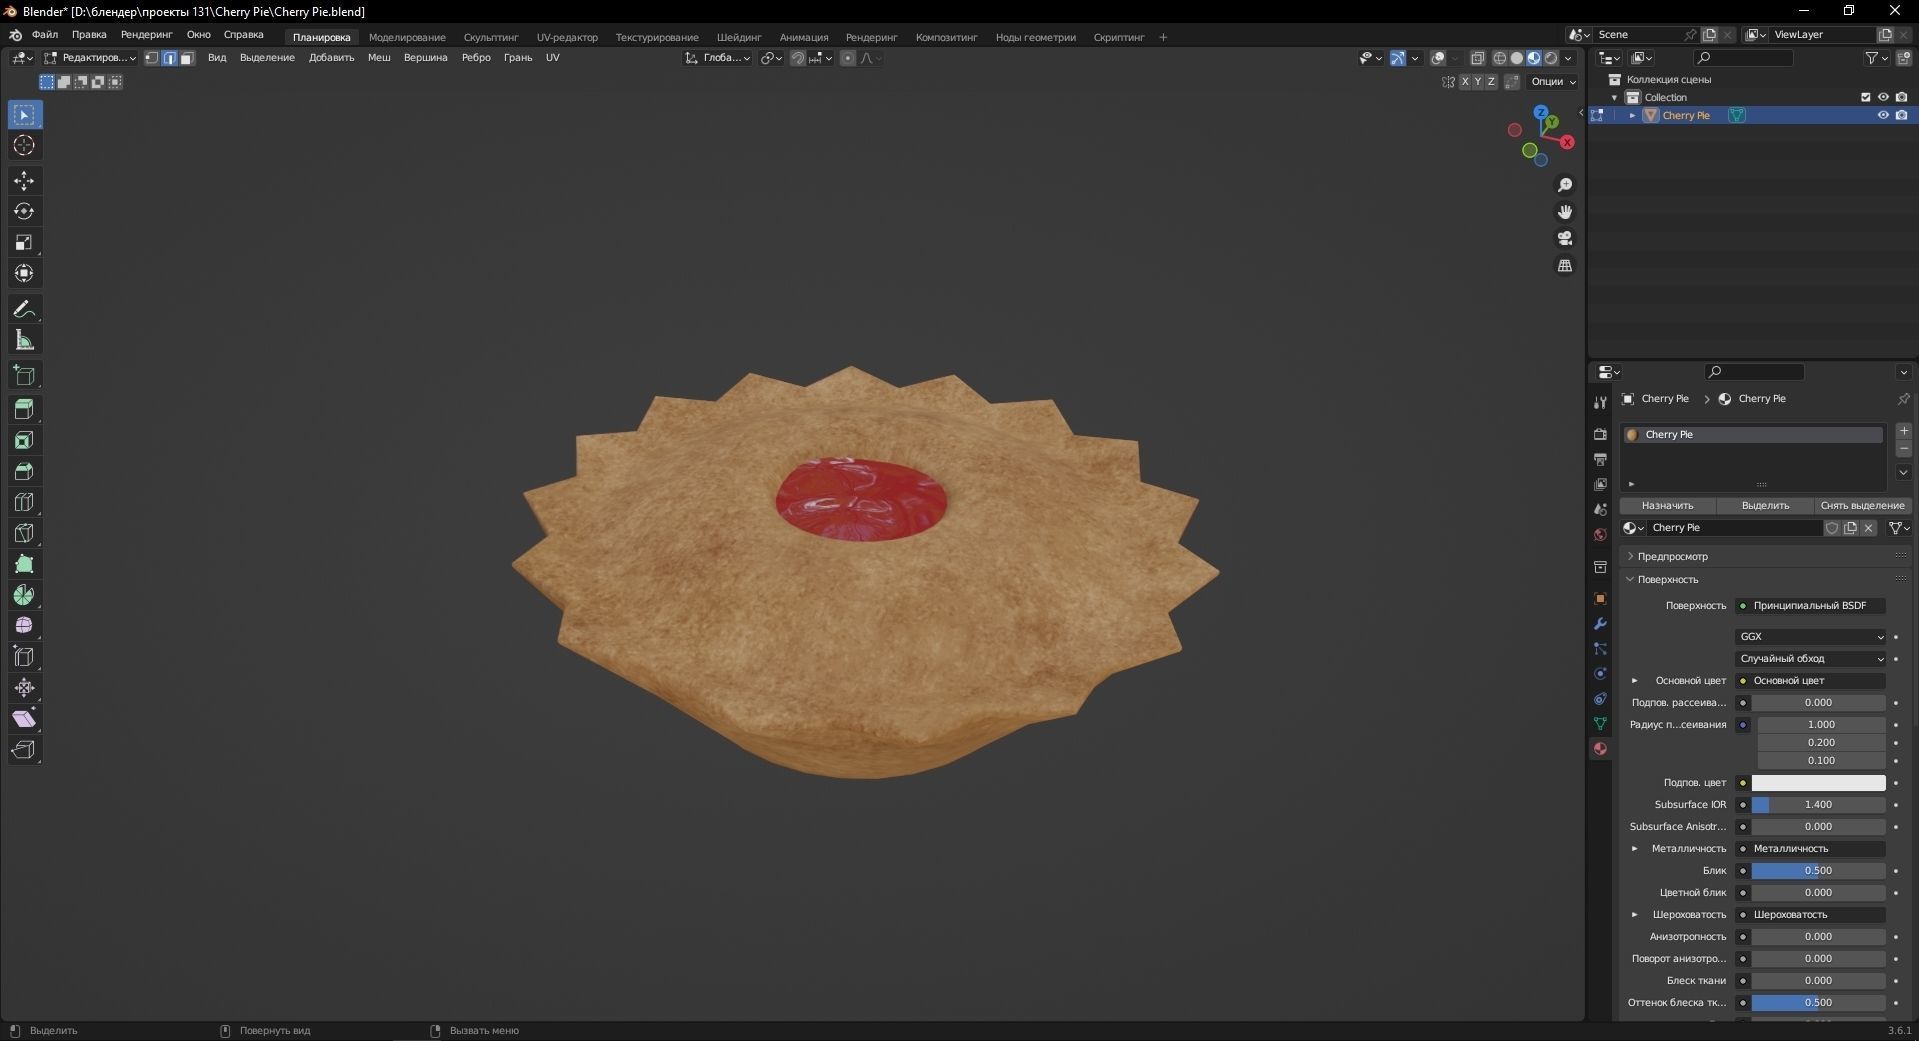Select the Spin tool
Image resolution: width=1919 pixels, height=1041 pixels.
(24, 595)
